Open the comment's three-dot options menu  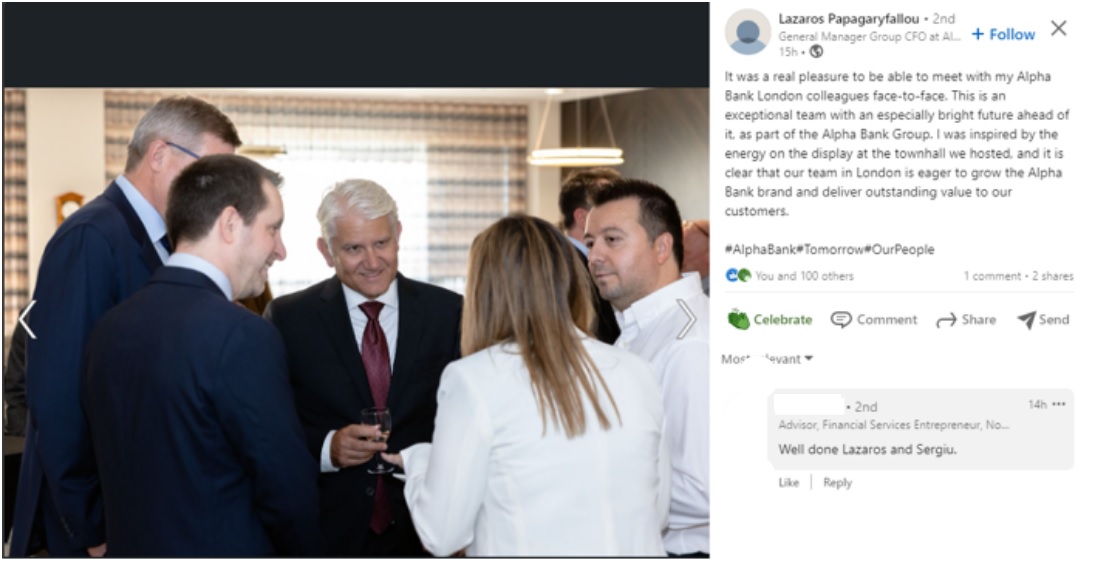pos(1058,405)
